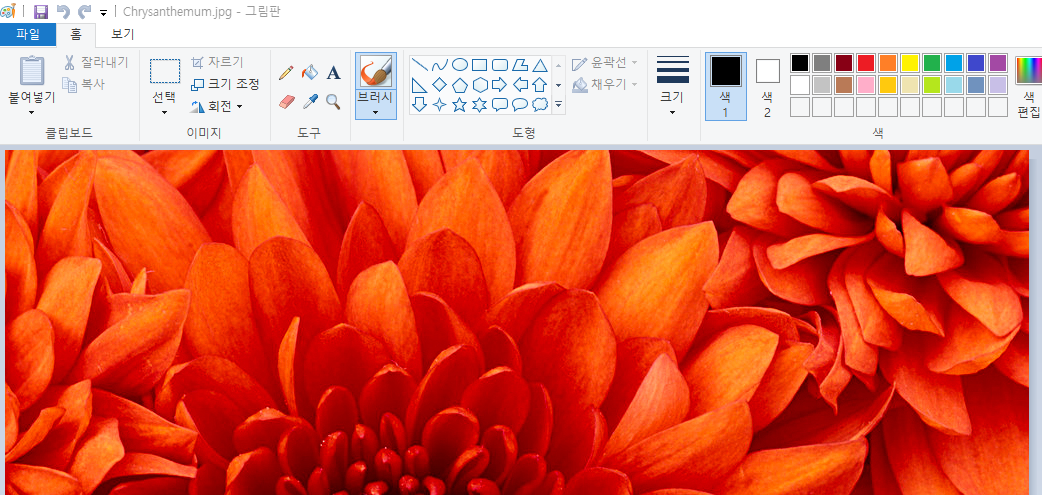Screen dimensions: 1042x495
Task: Click the Redo arrow icon
Action: tap(84, 11)
